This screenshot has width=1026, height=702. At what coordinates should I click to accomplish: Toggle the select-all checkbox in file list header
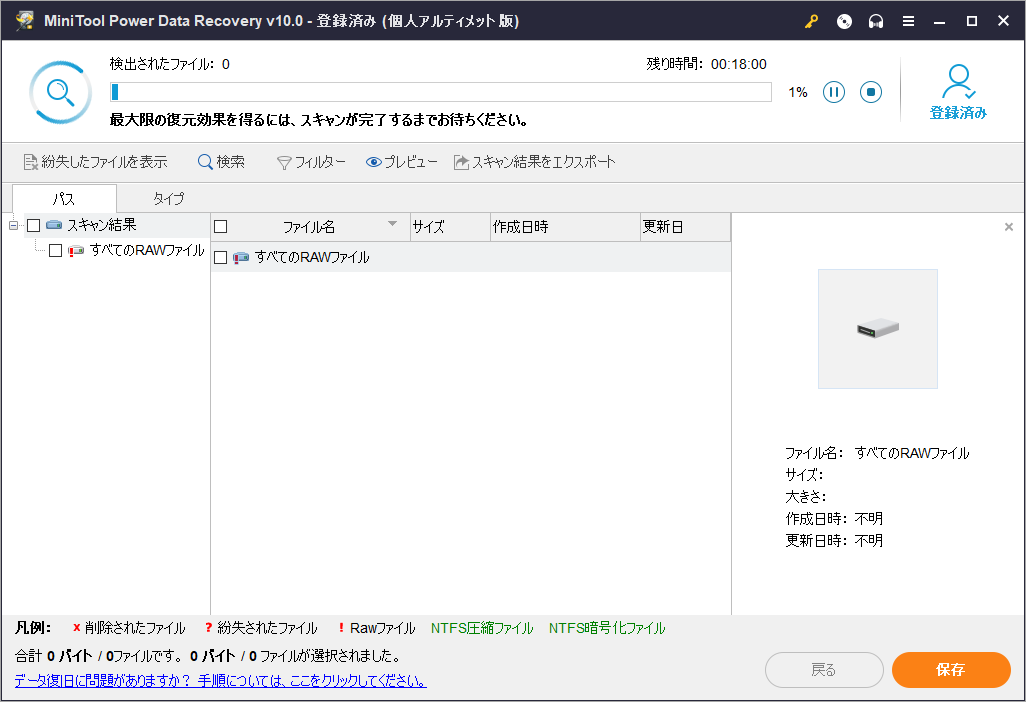tap(221, 226)
